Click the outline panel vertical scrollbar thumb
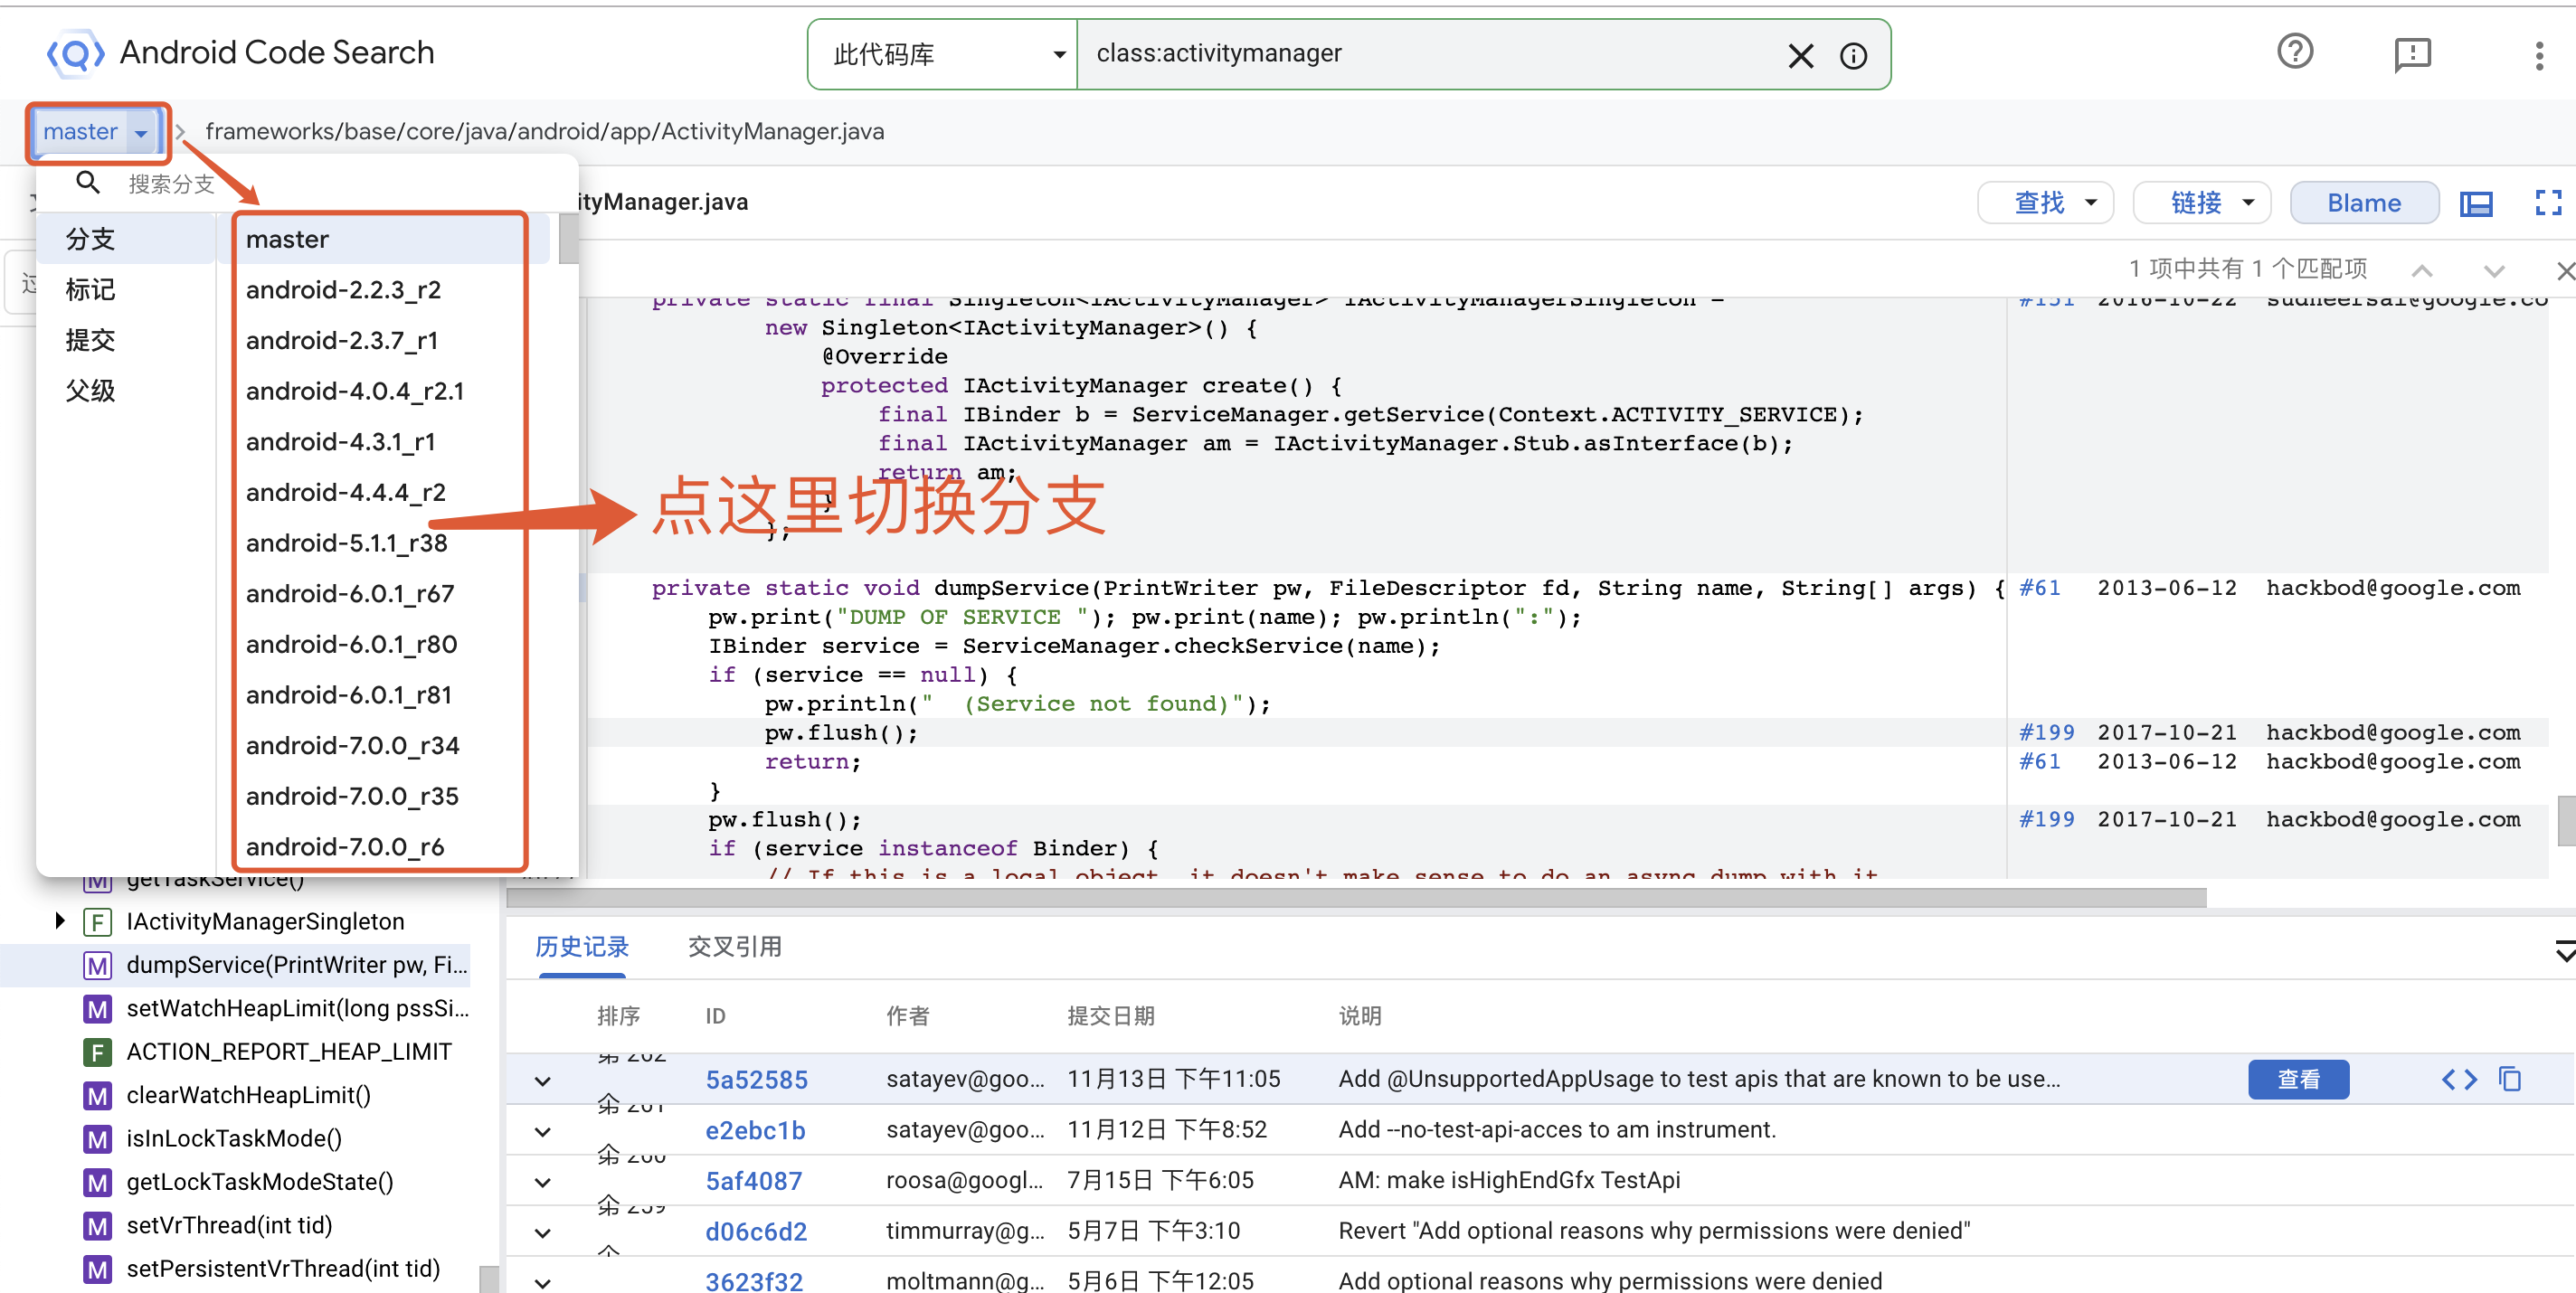Viewport: 2576px width, 1293px height. [x=488, y=1280]
